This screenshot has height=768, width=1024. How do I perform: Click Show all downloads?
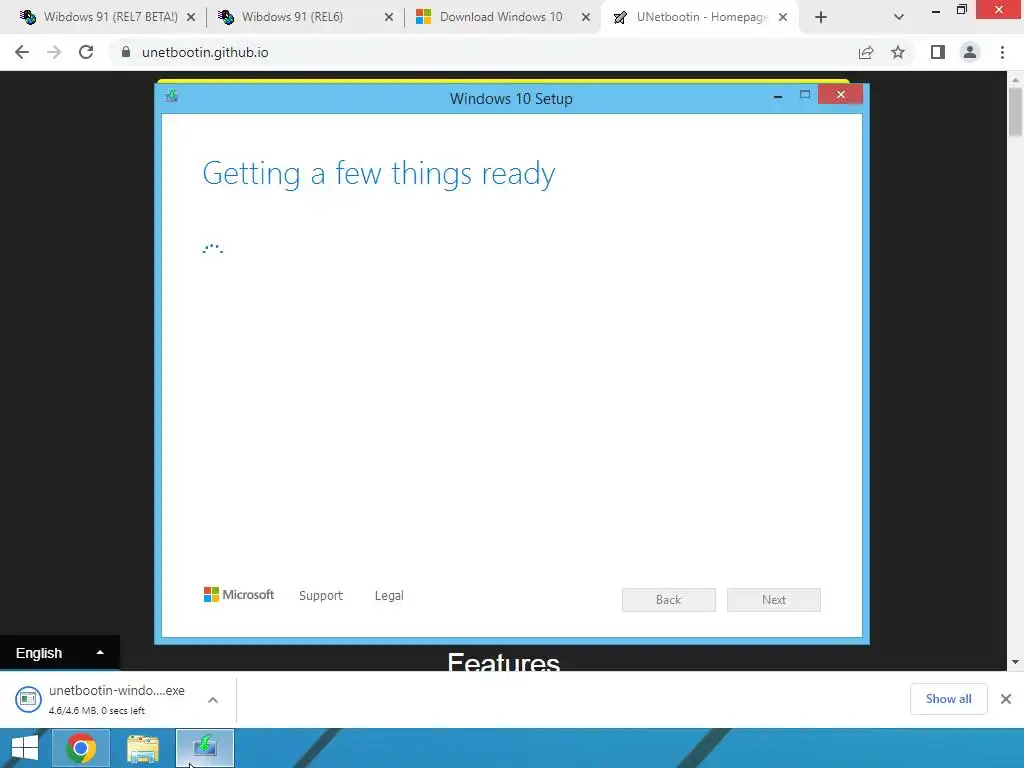pos(948,699)
